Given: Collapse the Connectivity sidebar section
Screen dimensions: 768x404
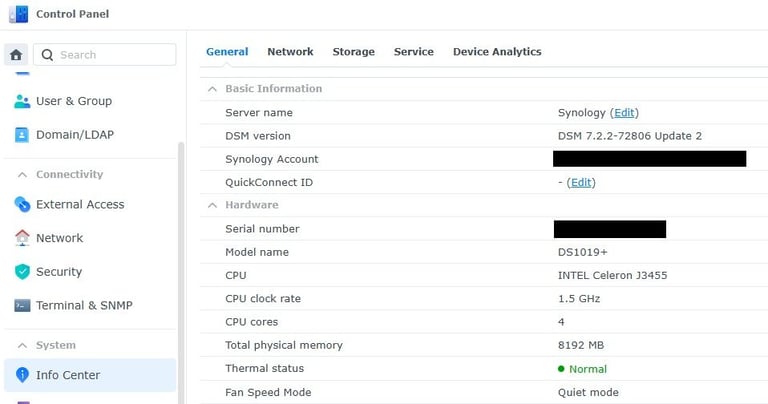Looking at the screenshot, I should (x=22, y=174).
